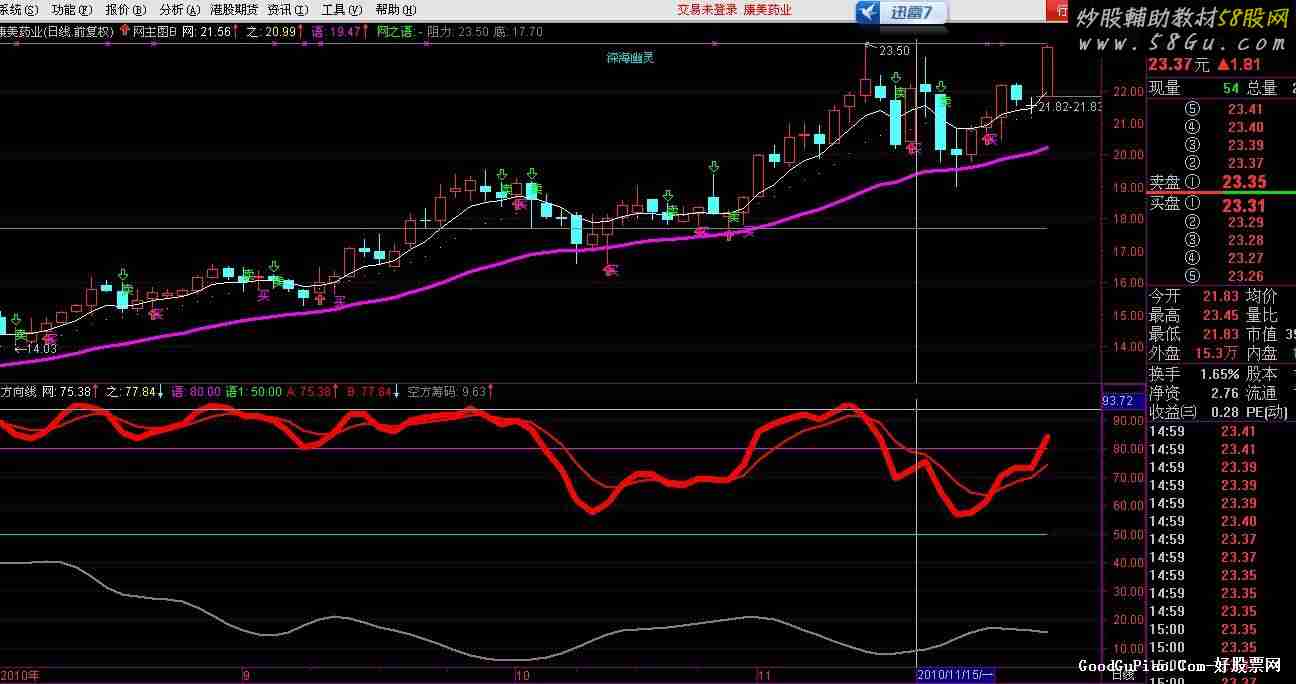
Task: Select sell level ① price 23.35
Action: [x=1245, y=182]
